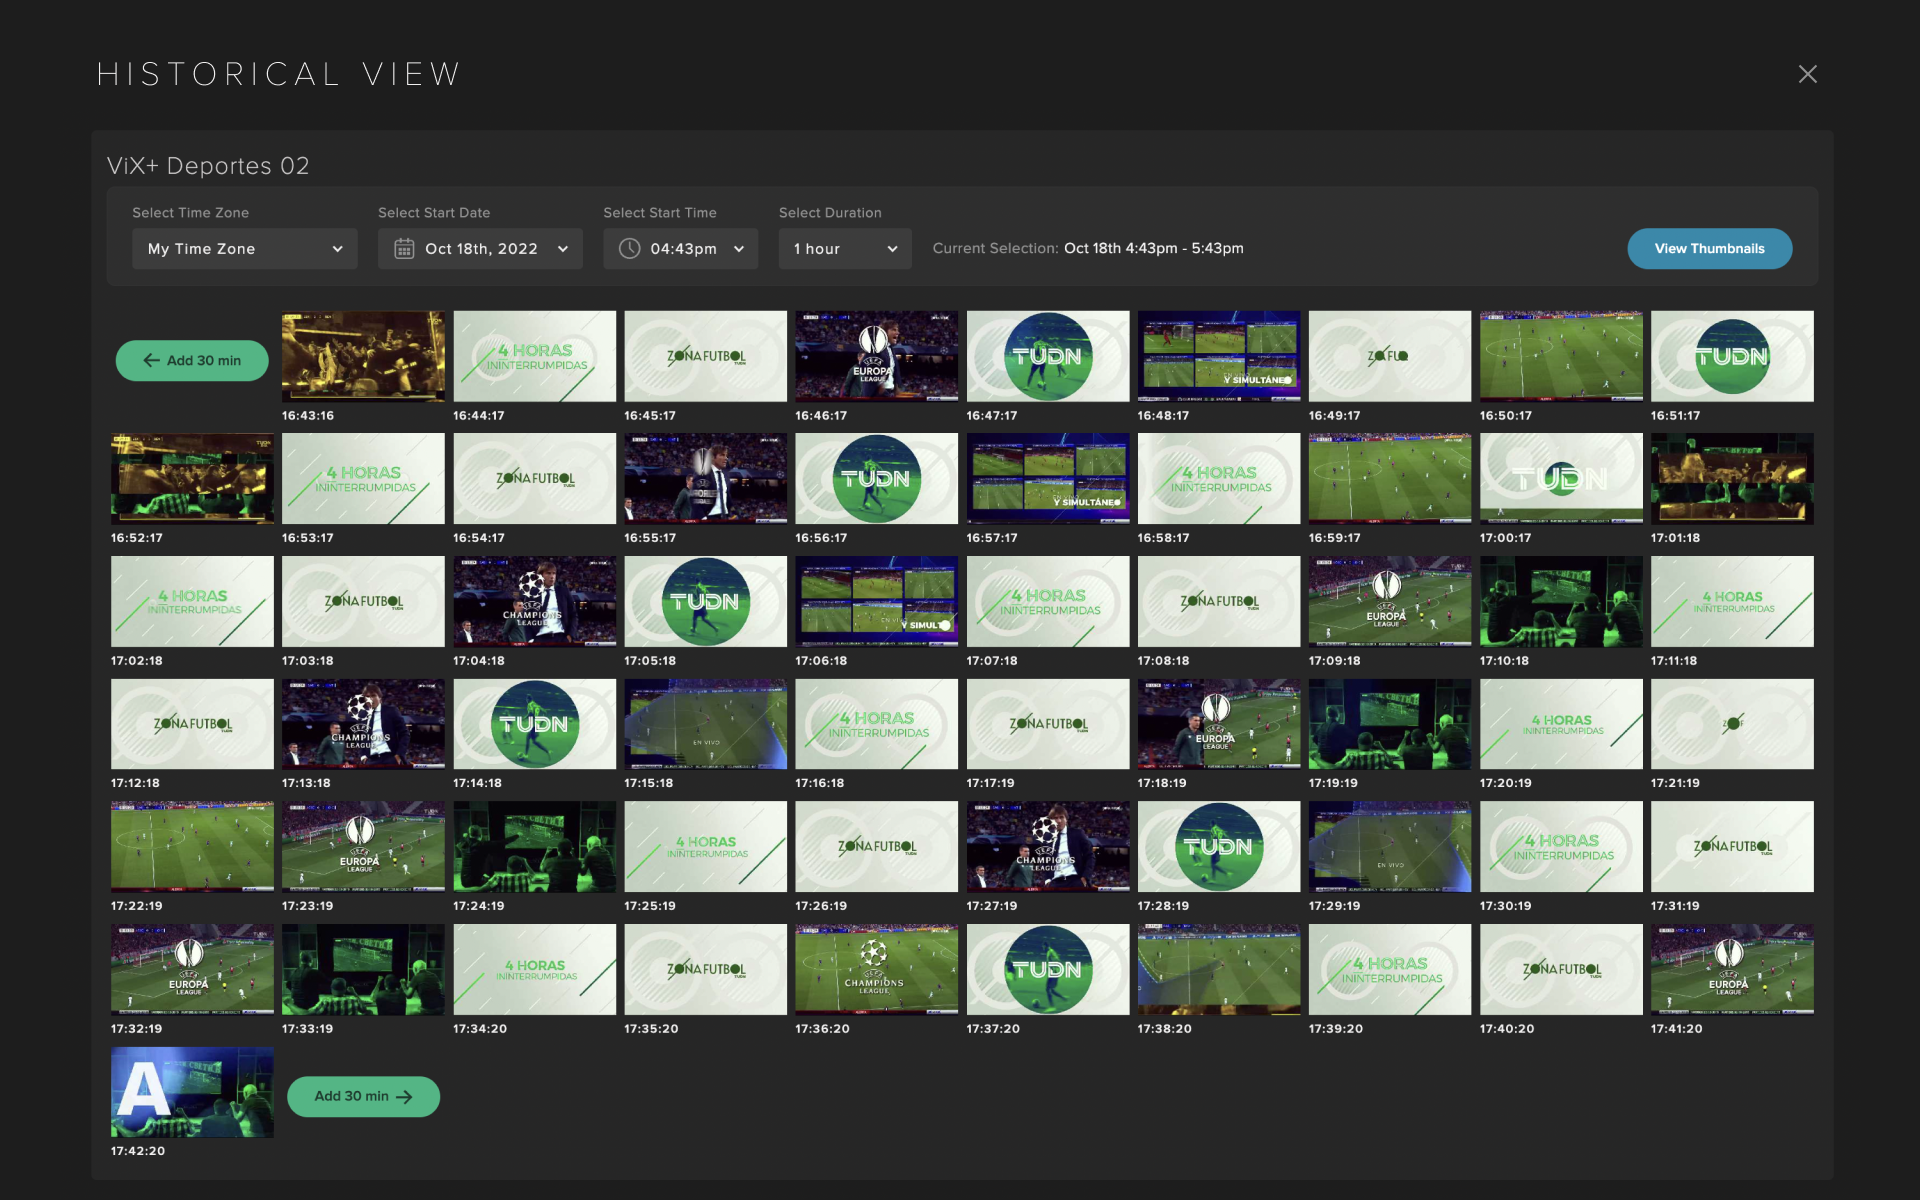Open the match thumbnail at 16:59:17

[1390, 479]
